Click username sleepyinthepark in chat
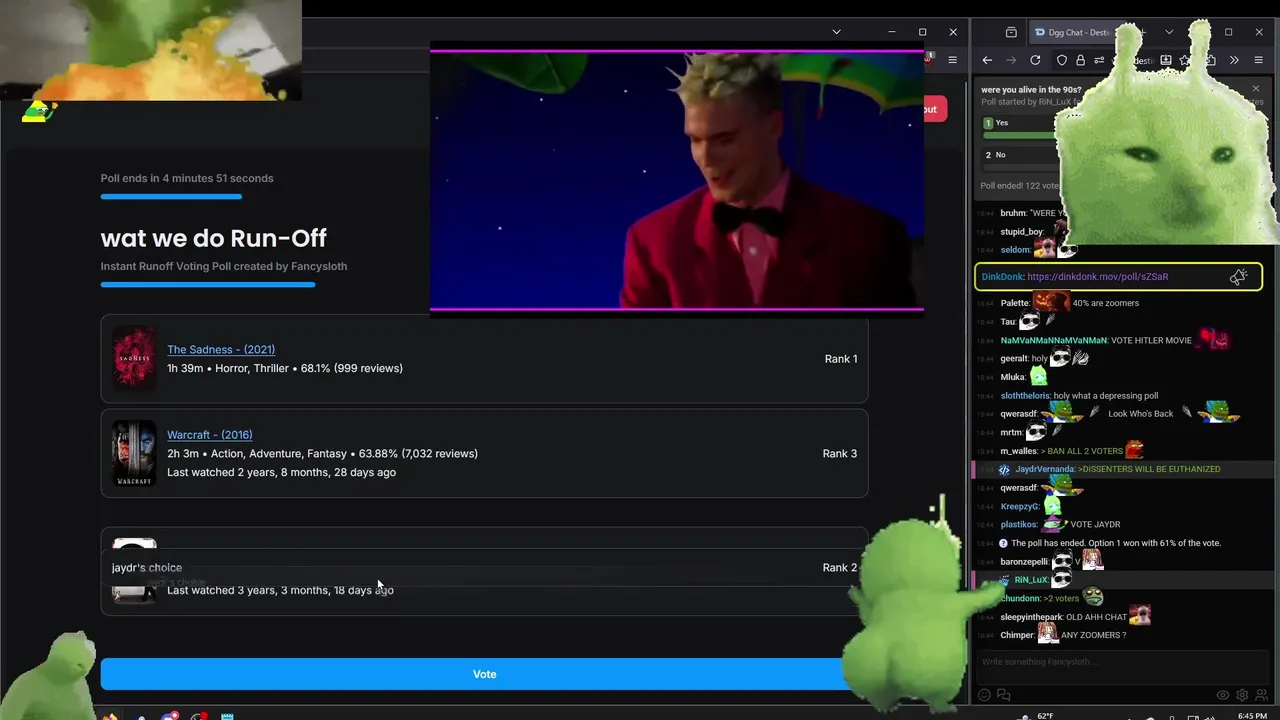1280x720 pixels. (1032, 617)
